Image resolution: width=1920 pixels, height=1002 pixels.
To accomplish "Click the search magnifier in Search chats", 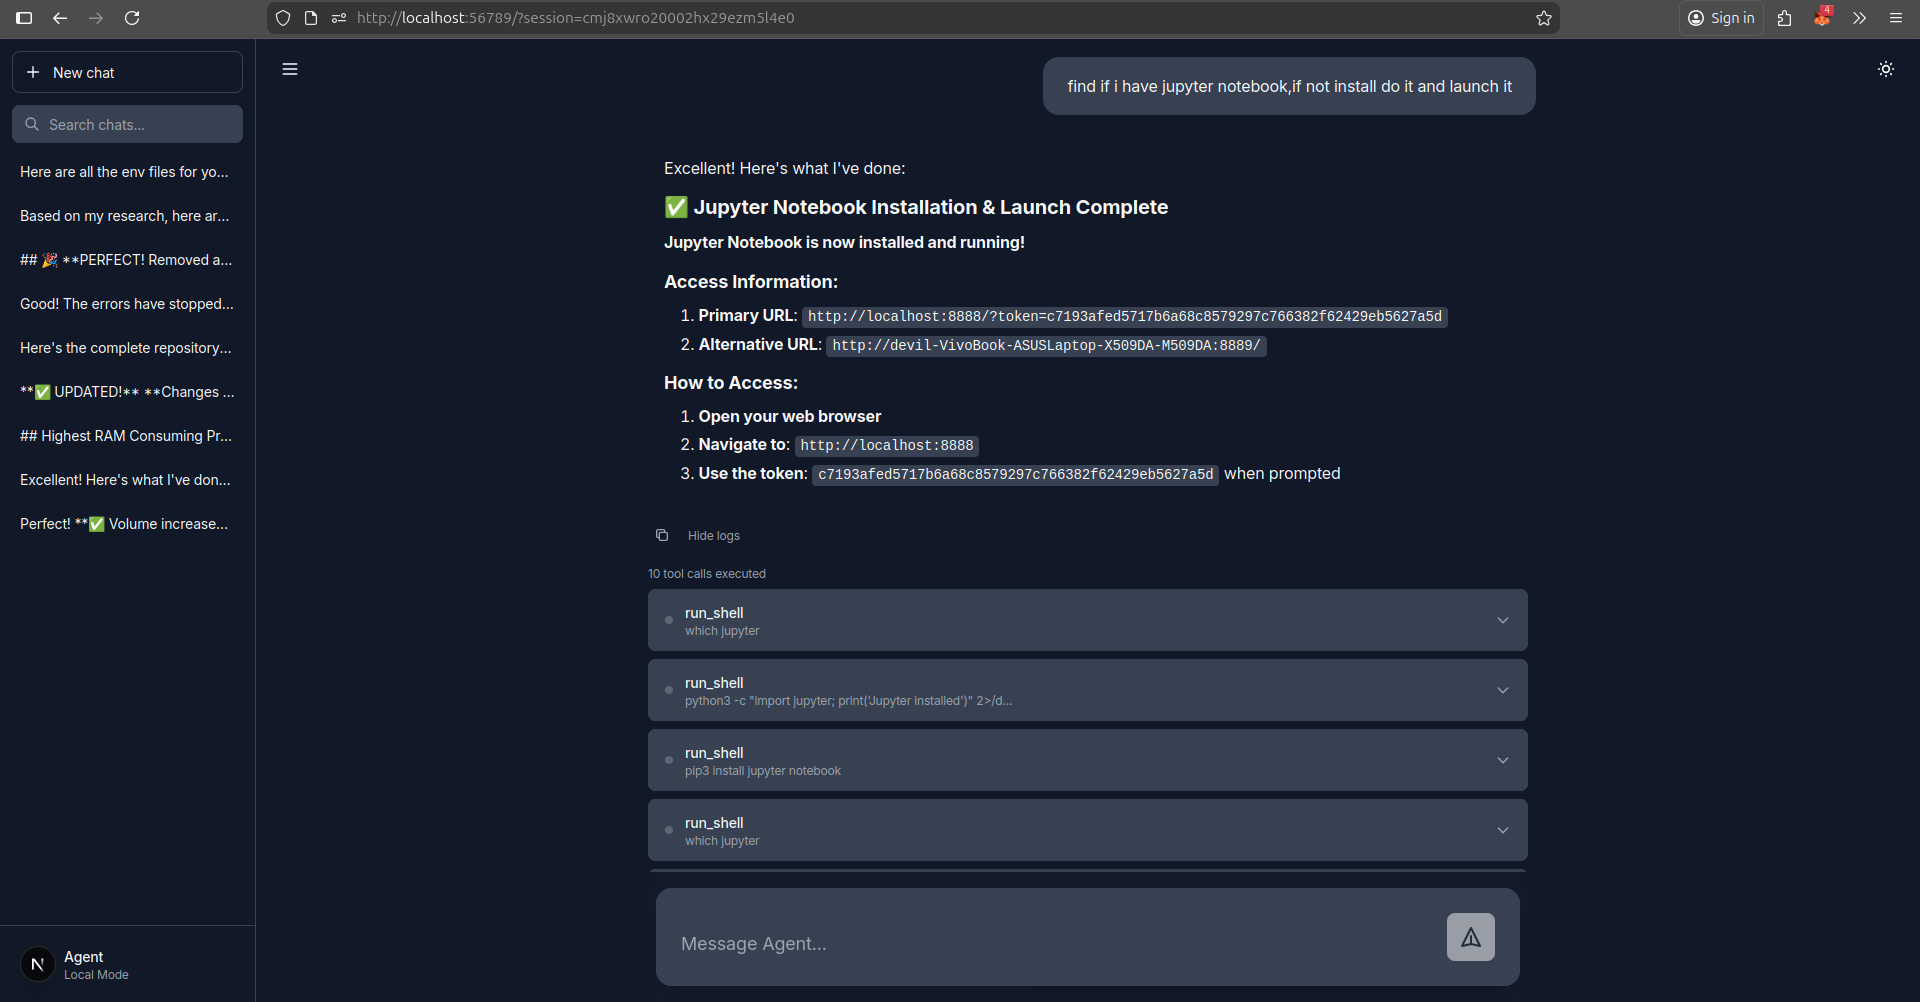I will coord(33,124).
